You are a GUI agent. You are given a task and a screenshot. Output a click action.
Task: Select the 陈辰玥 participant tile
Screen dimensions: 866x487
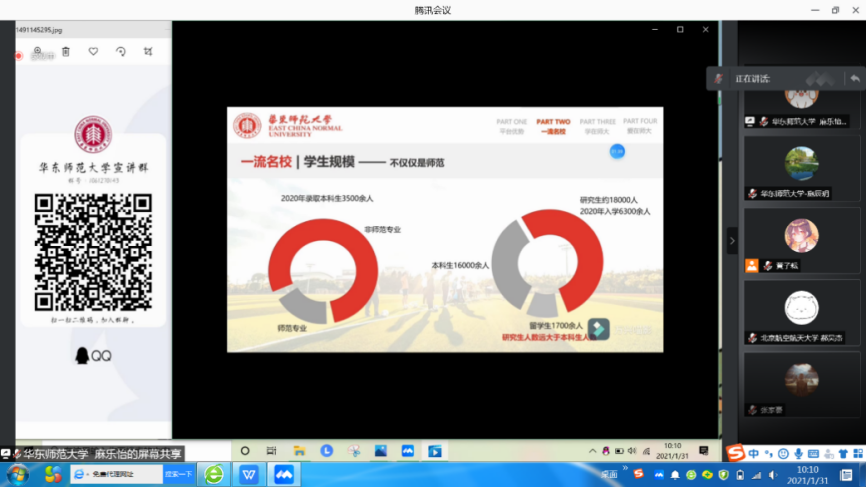click(801, 169)
